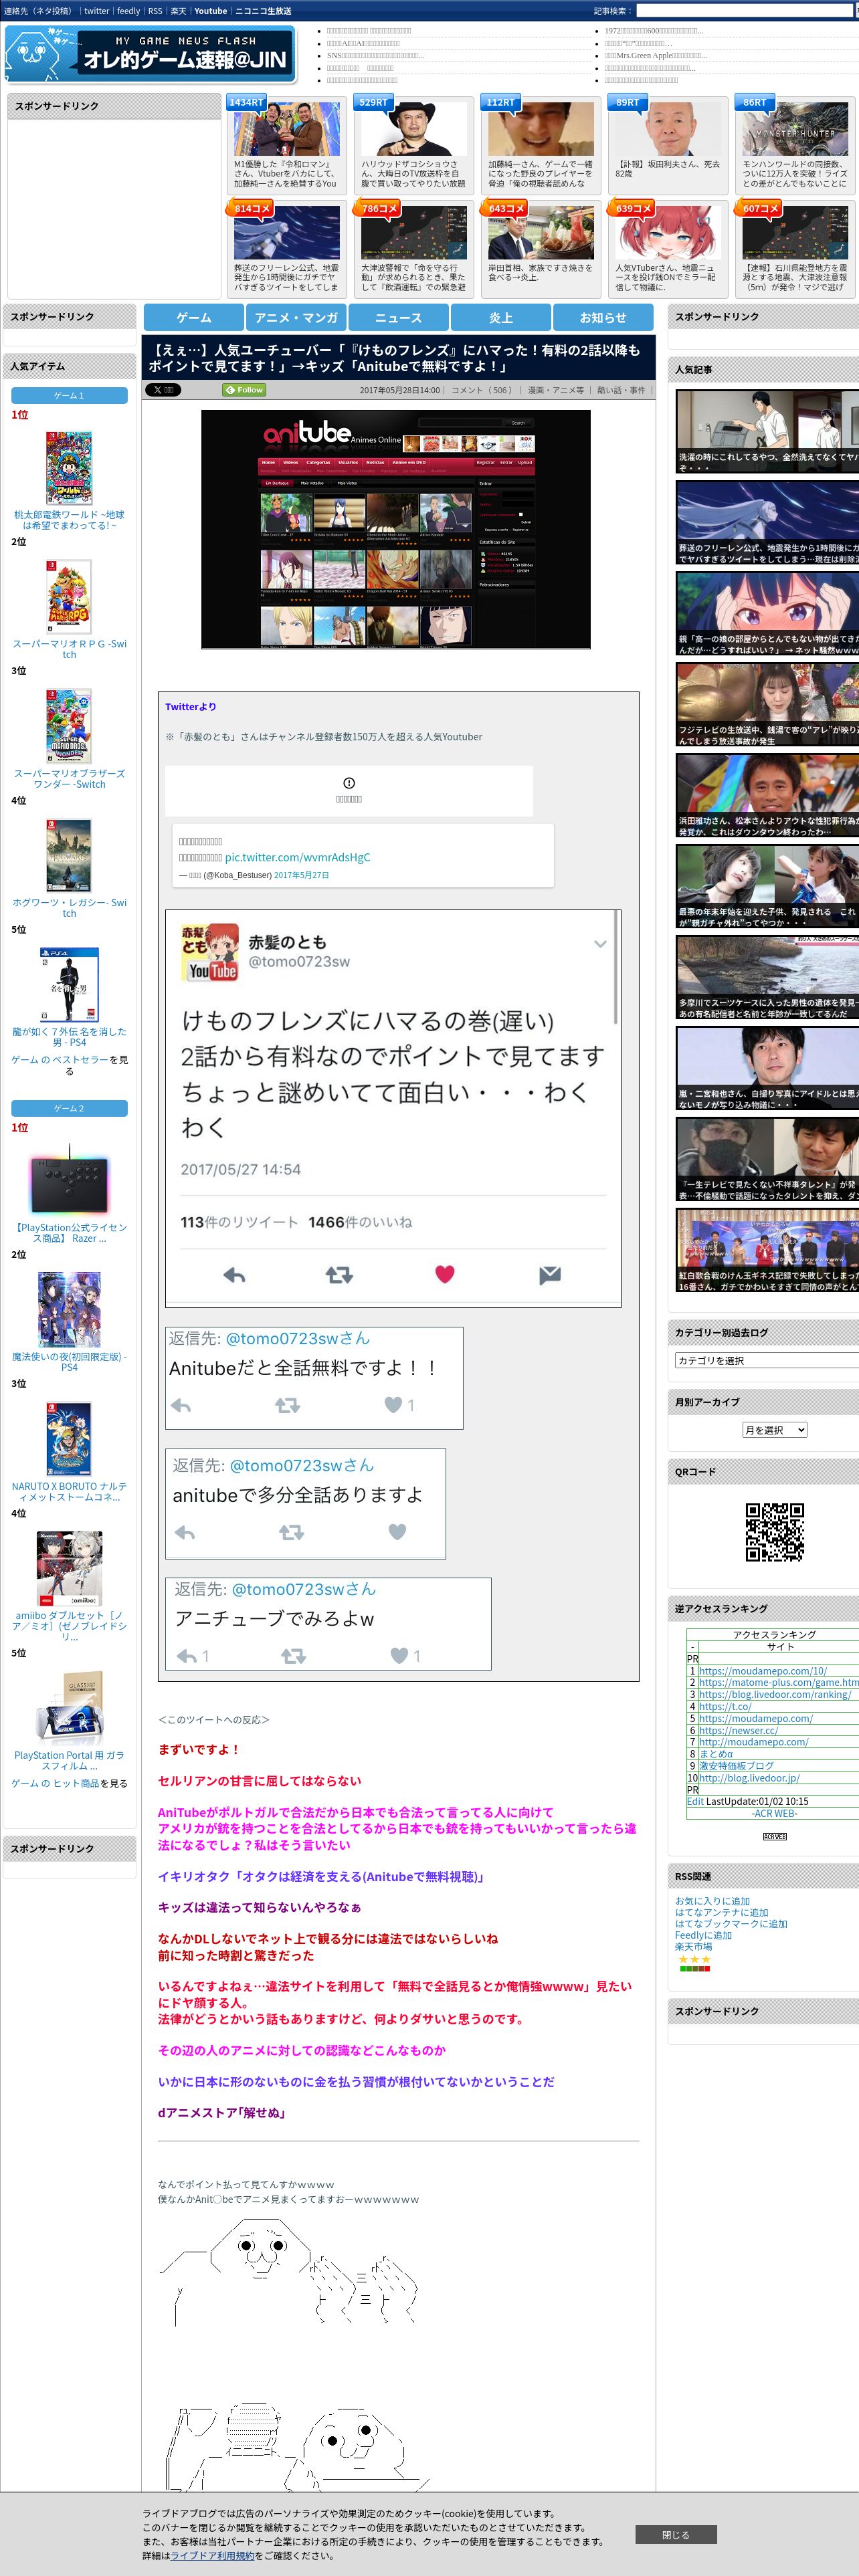Click the 桃太郎電鉄ワールド game cover image
The image size is (859, 2576).
pos(69,468)
